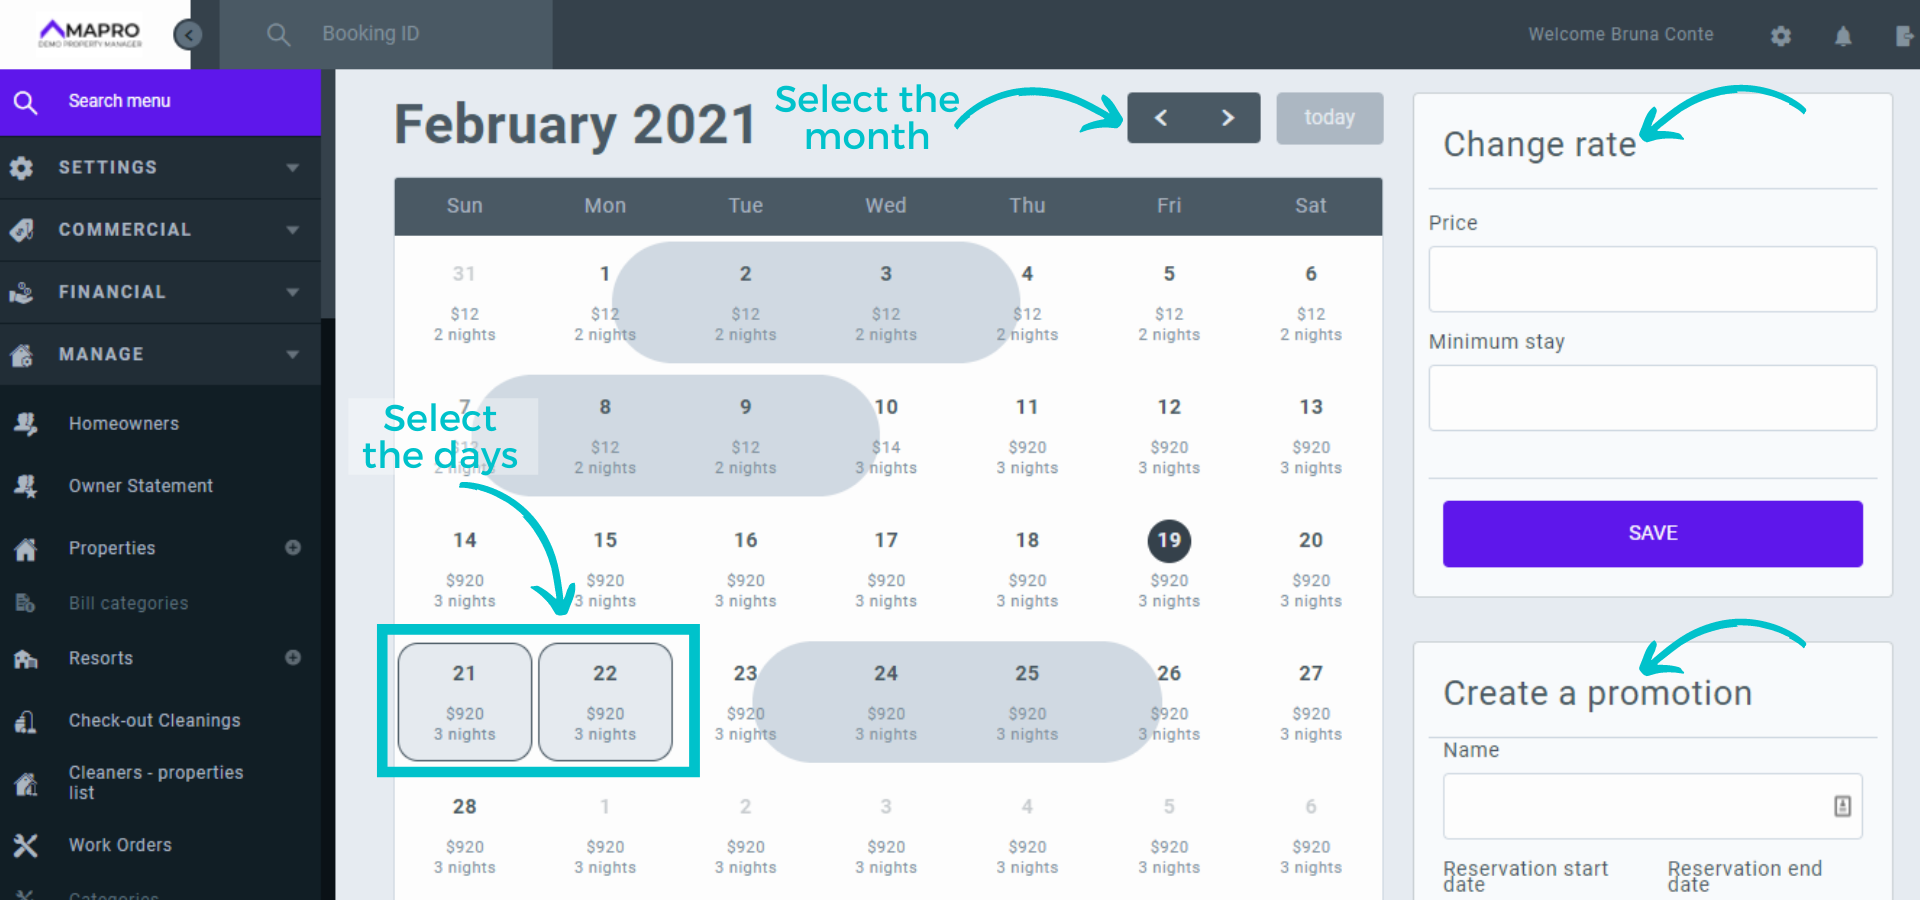
Task: Click the calendar icon in promotion Name field
Action: [1842, 806]
